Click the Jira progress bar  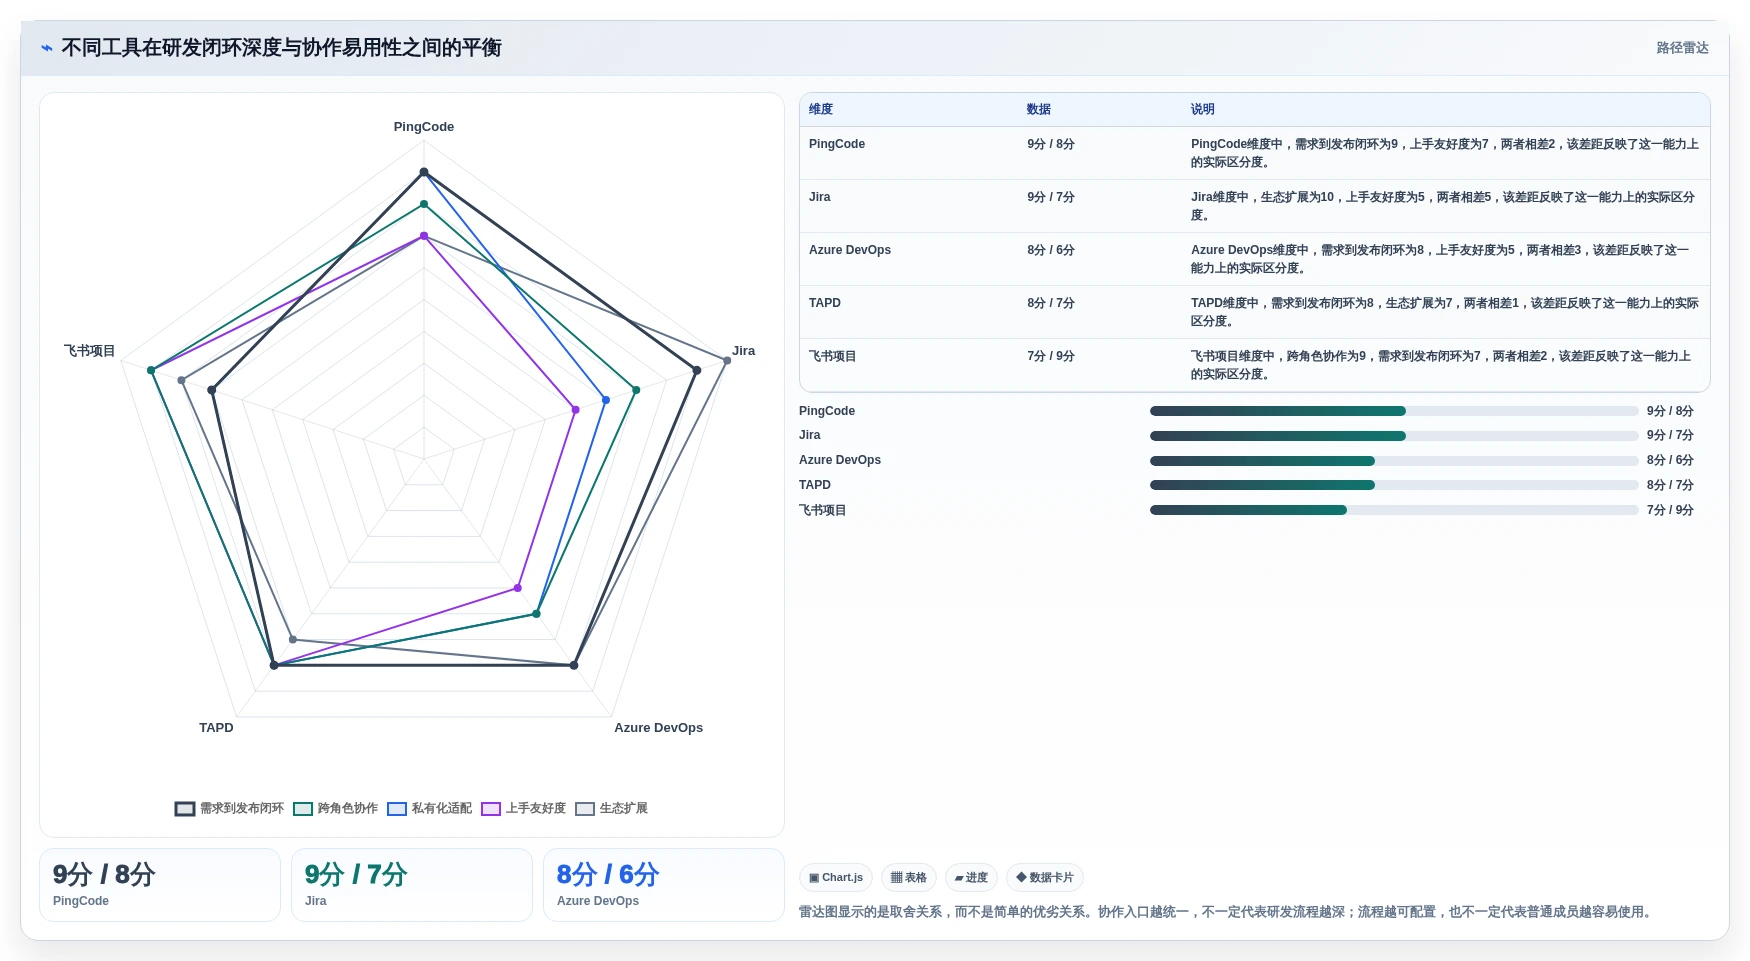point(1394,436)
